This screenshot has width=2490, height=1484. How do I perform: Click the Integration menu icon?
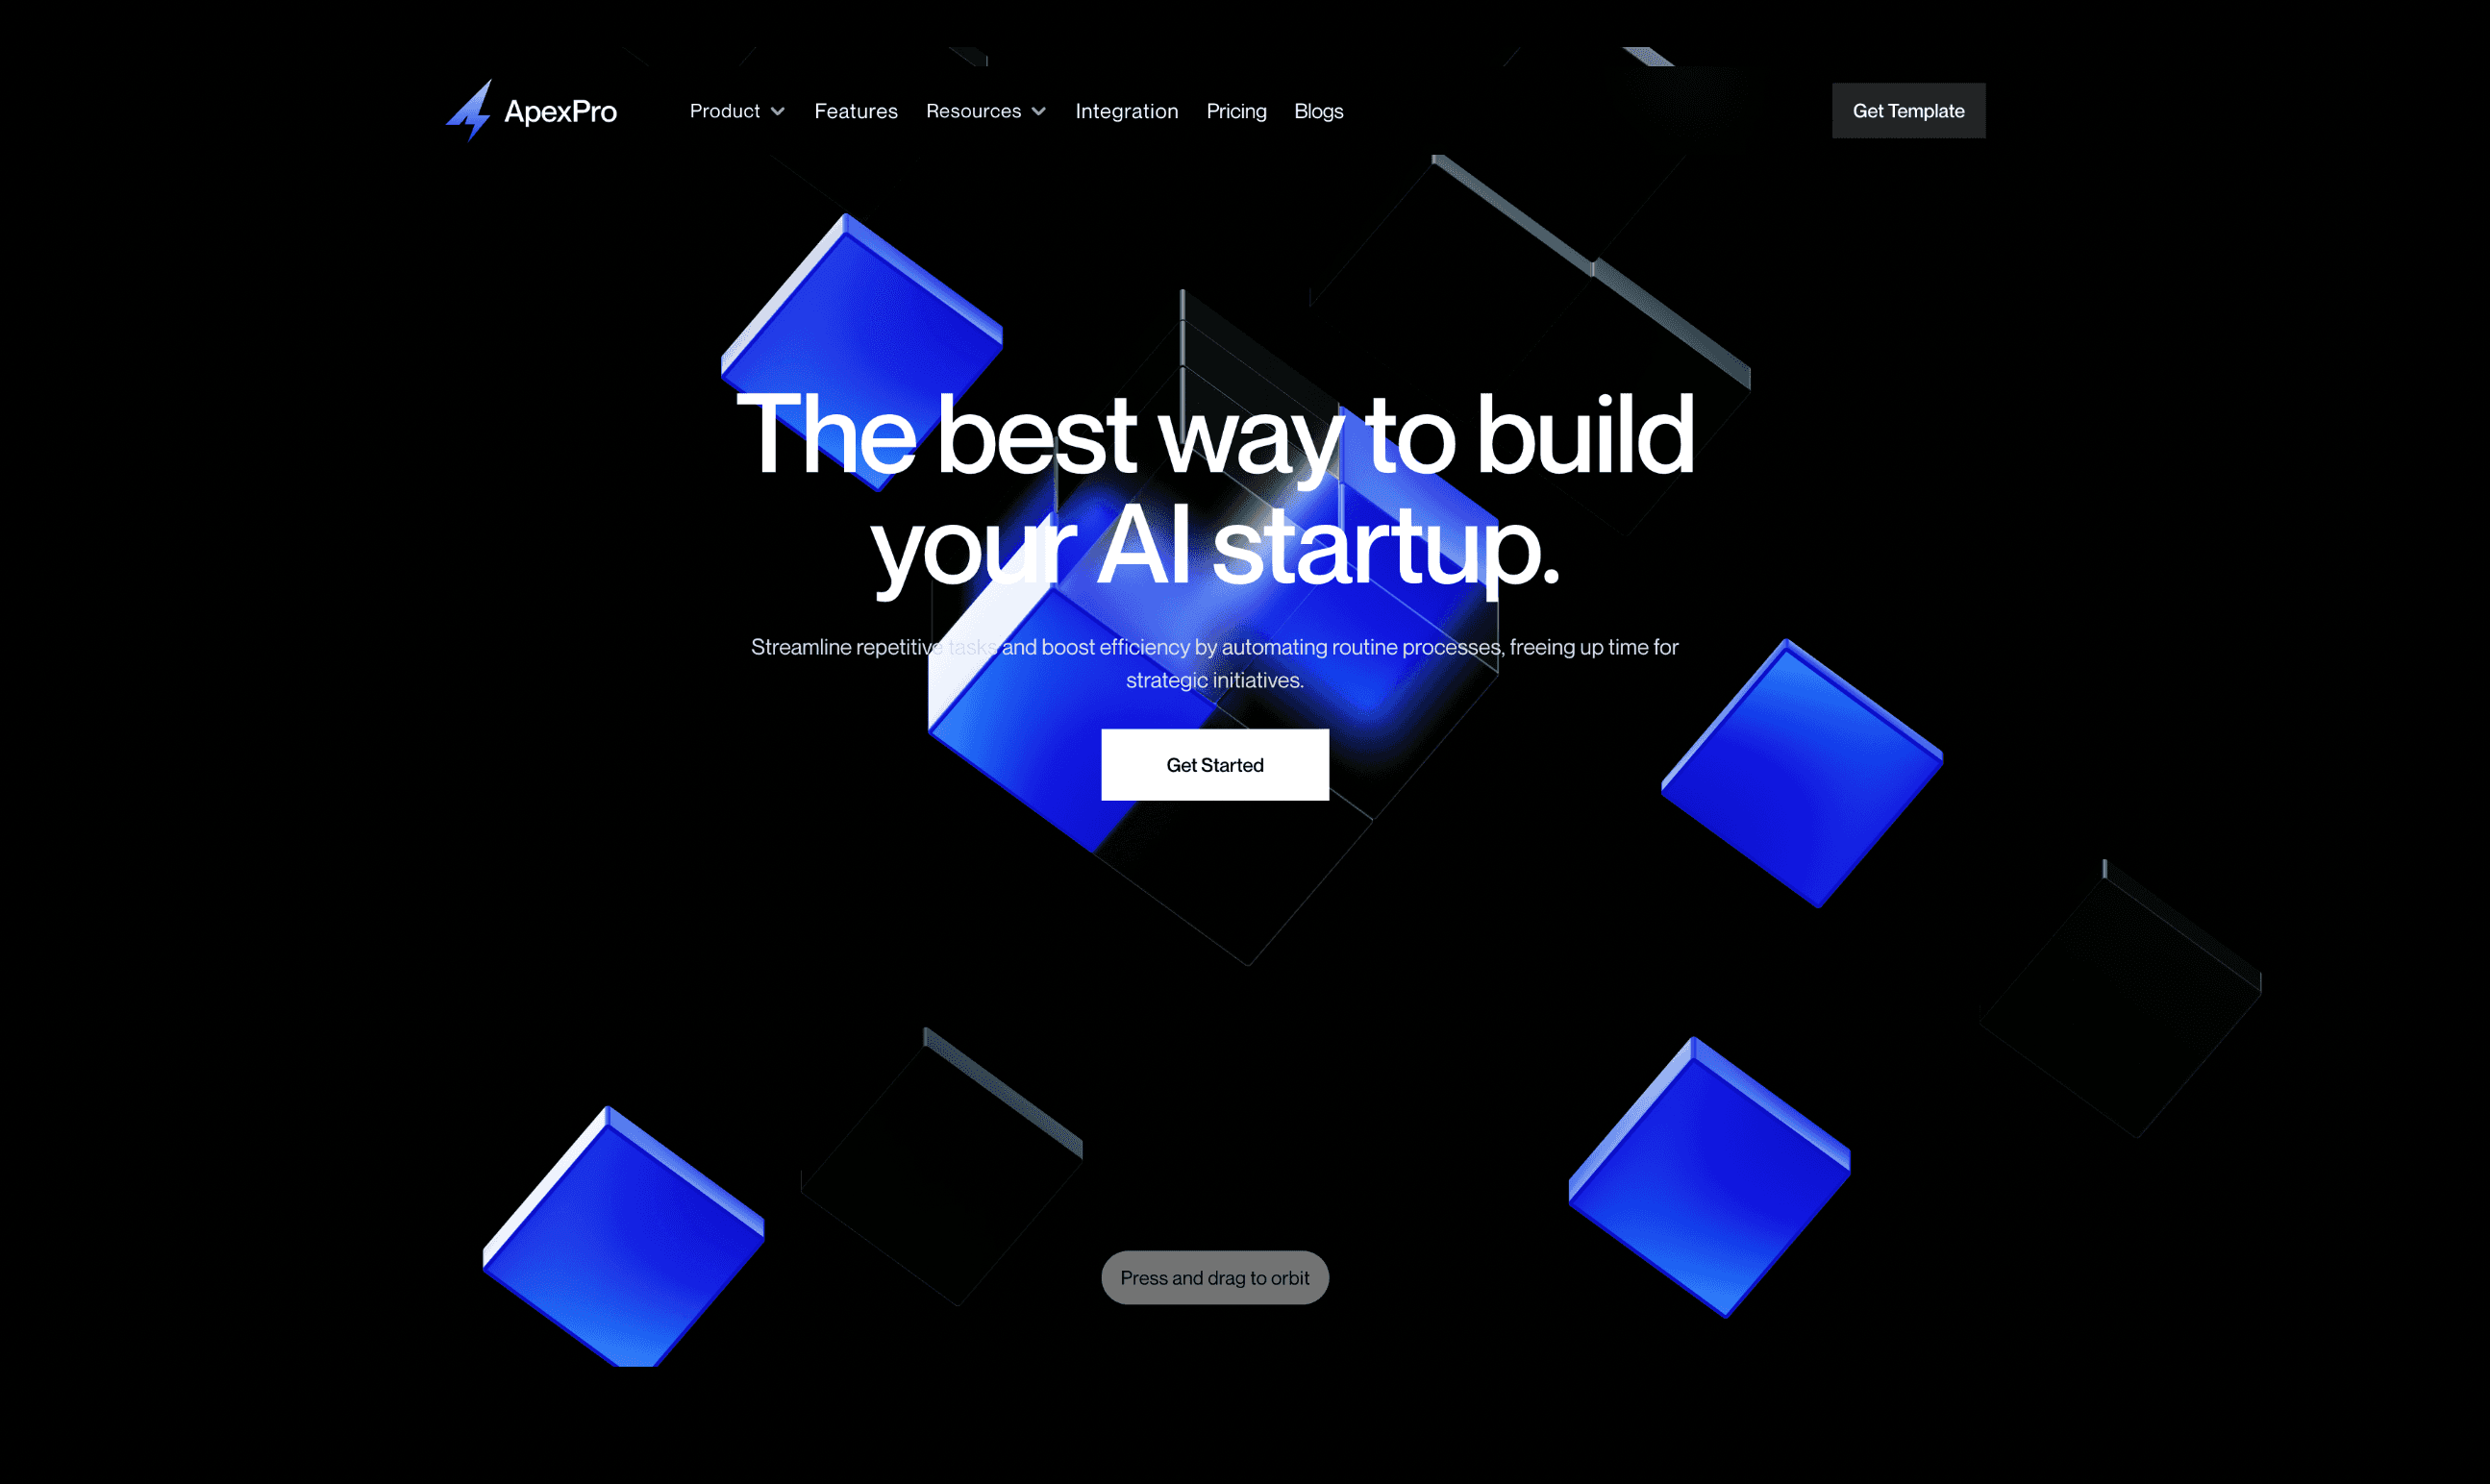1128,110
